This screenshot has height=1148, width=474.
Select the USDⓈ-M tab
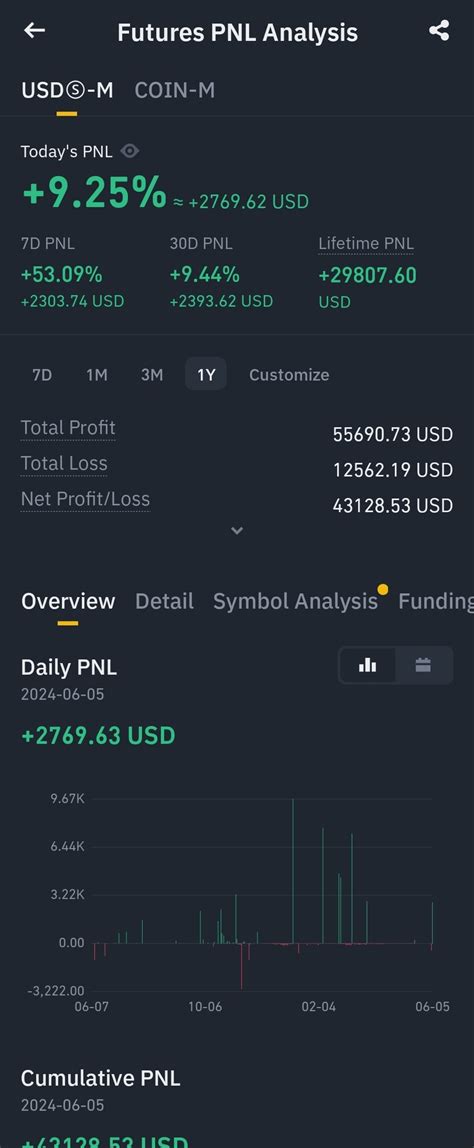point(67,90)
